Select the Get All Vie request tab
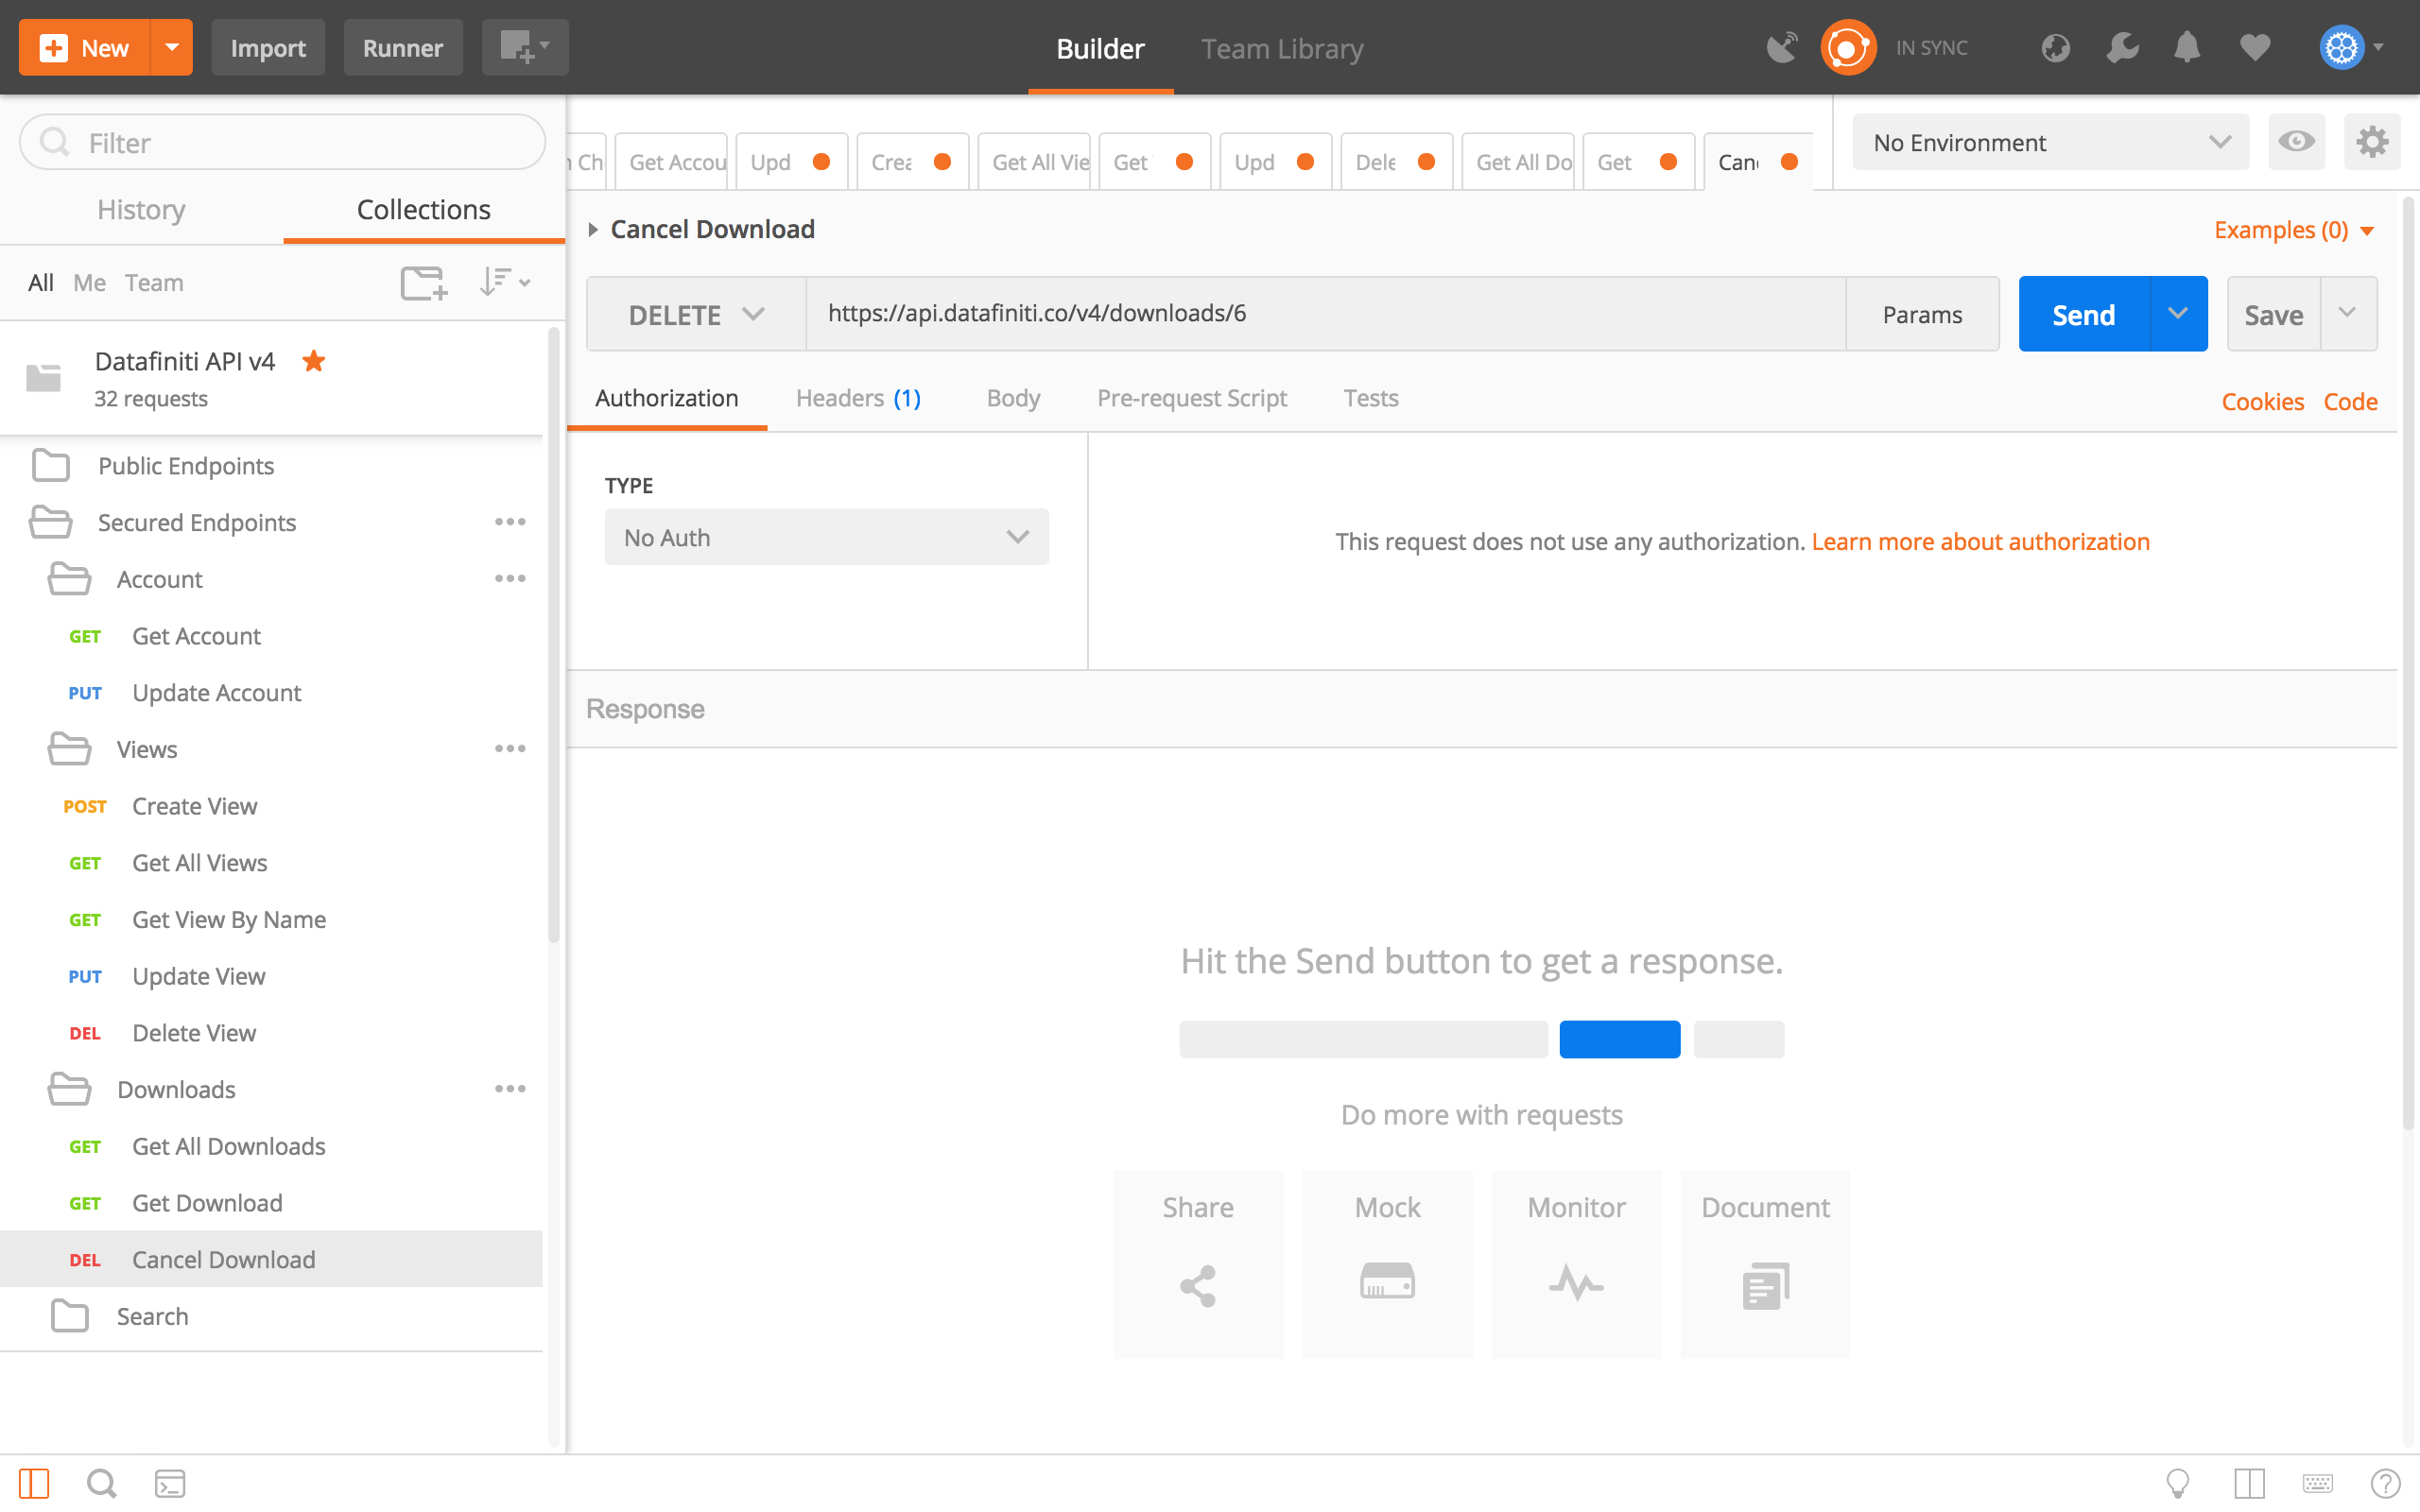 point(1035,162)
